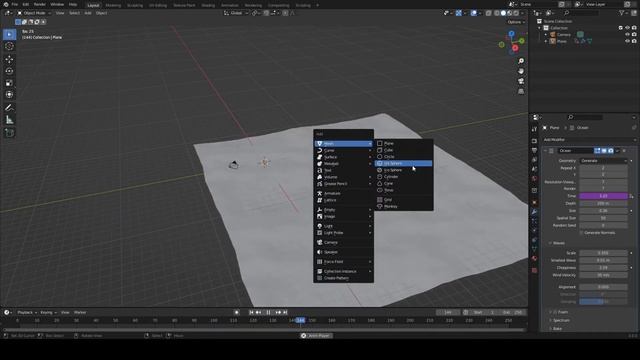The width and height of the screenshot is (640, 360).
Task: Open the Light submenu in Add menu
Action: [343, 226]
